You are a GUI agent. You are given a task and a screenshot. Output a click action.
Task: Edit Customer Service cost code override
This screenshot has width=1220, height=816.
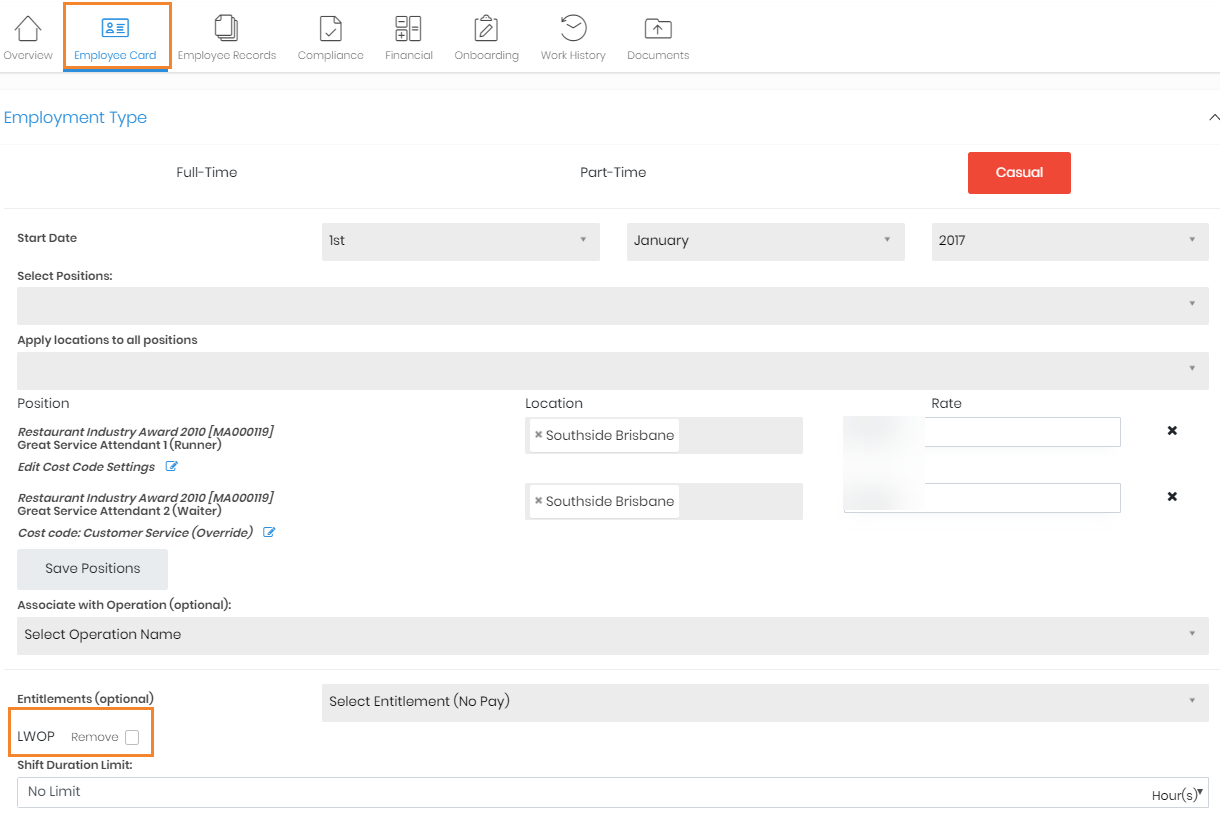[x=269, y=533]
